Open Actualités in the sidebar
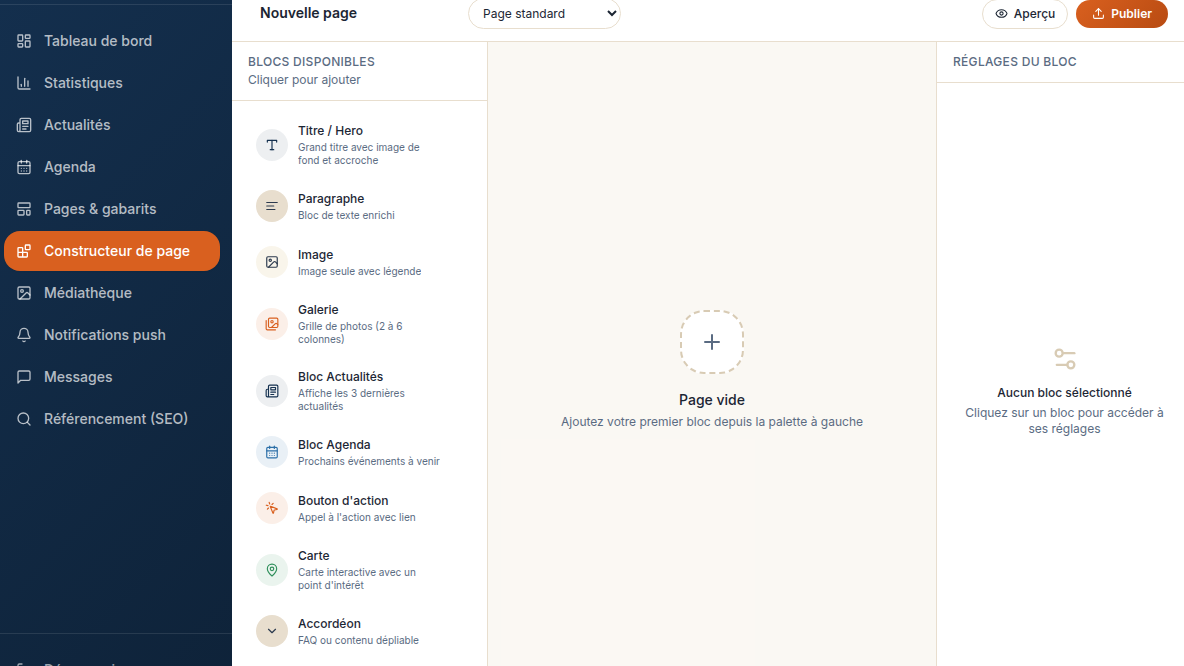This screenshot has width=1184, height=666. point(112,125)
